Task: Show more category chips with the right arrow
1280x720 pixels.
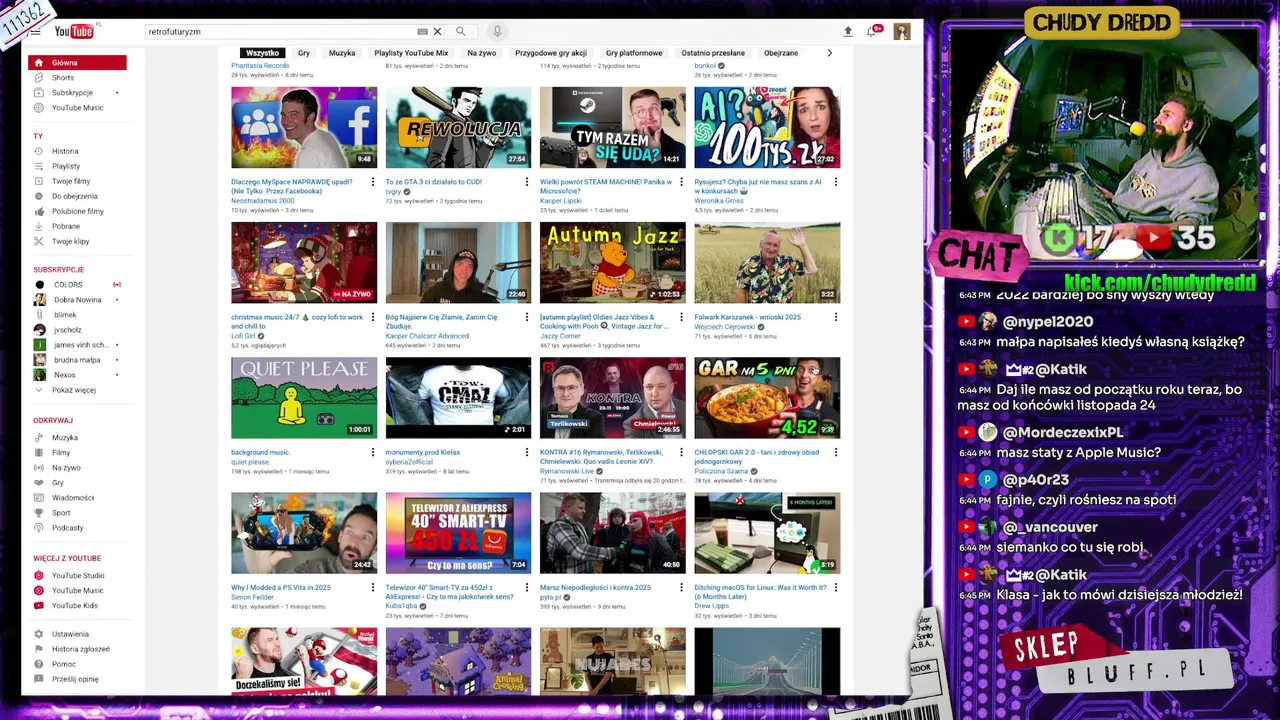Action: pos(829,53)
